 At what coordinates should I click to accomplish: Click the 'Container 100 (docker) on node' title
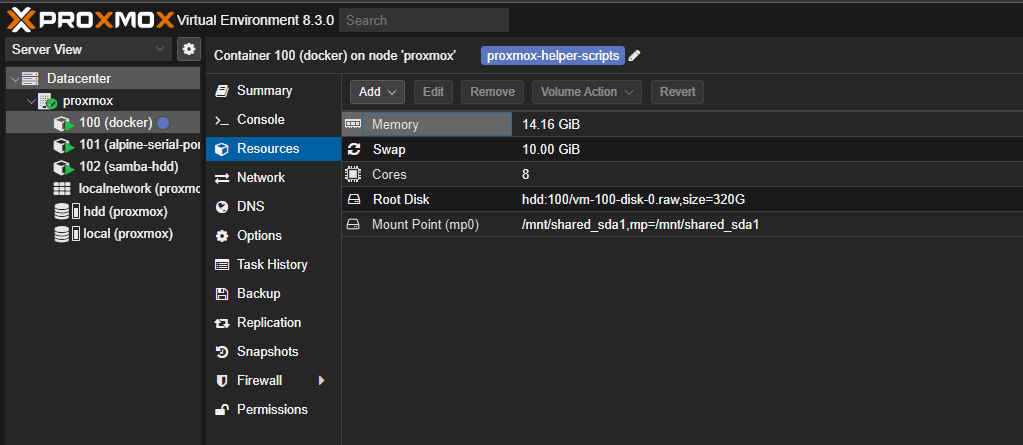click(x=335, y=56)
